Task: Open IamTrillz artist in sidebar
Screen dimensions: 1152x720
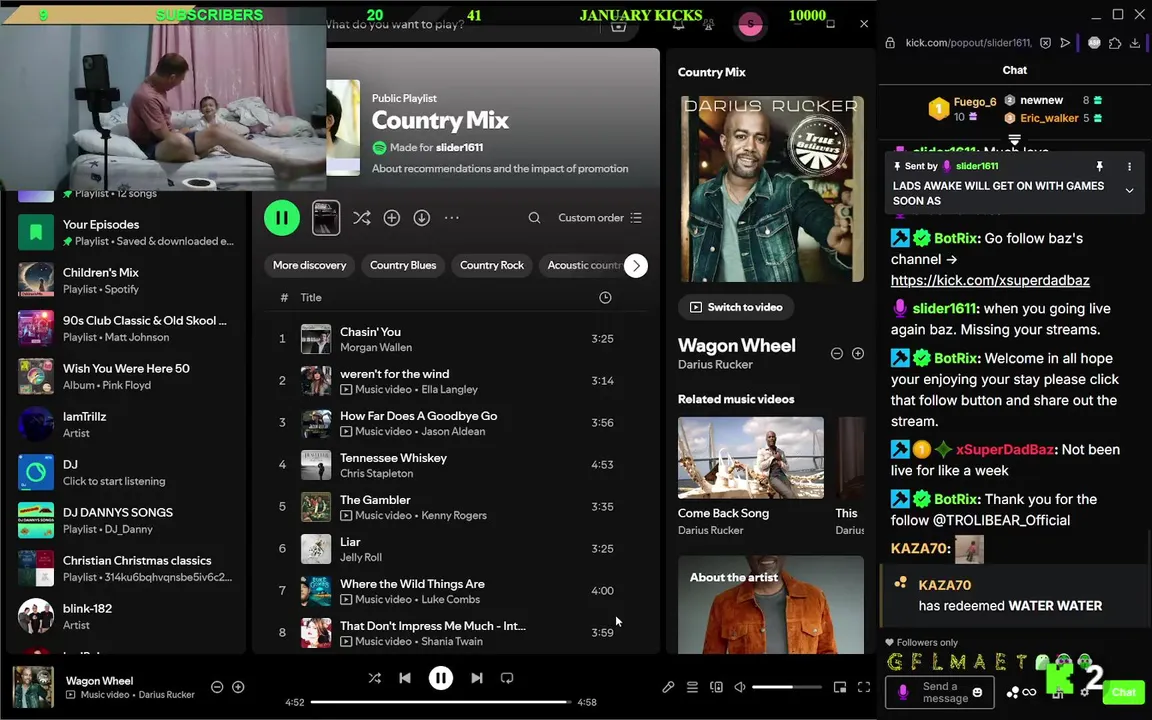Action: click(126, 424)
